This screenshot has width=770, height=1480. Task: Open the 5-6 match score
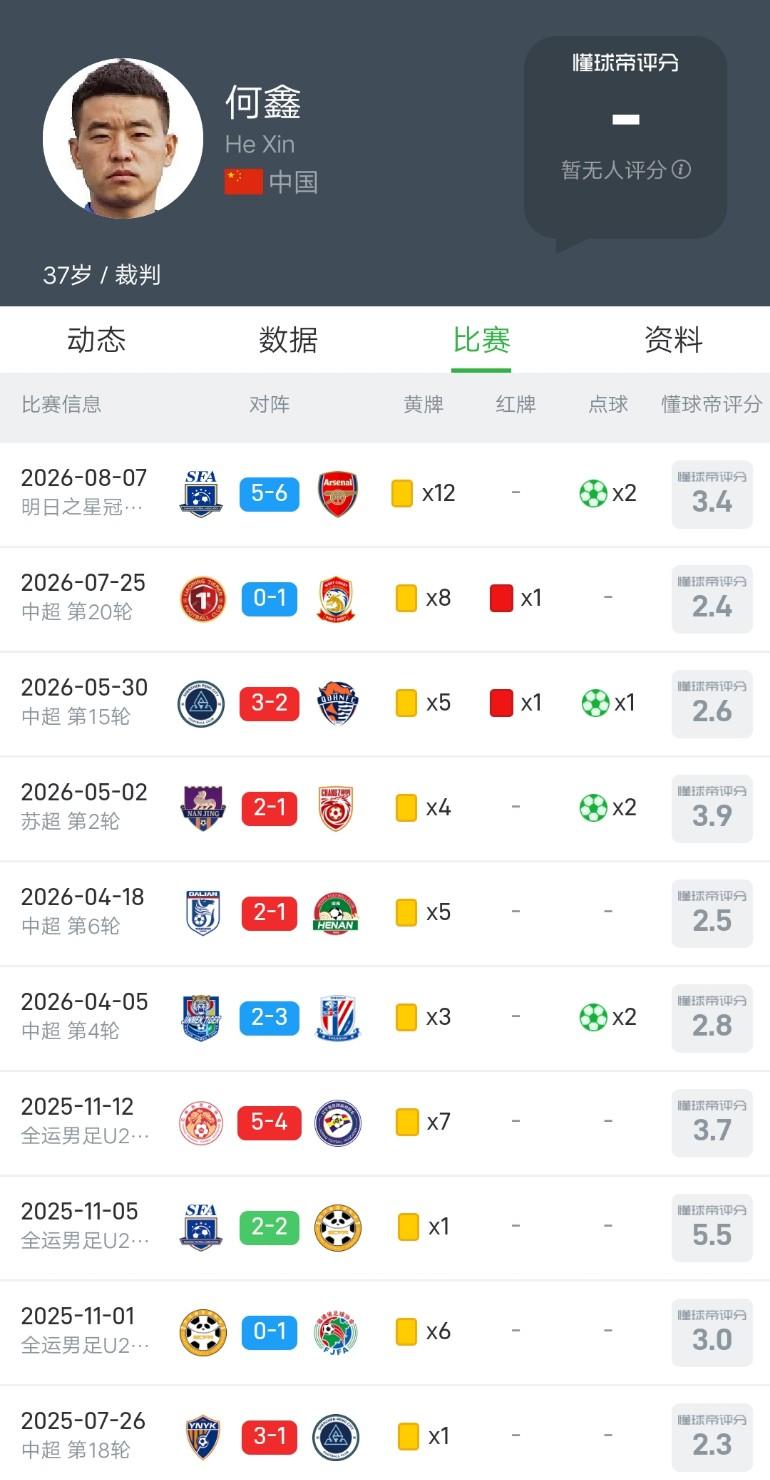click(x=269, y=494)
